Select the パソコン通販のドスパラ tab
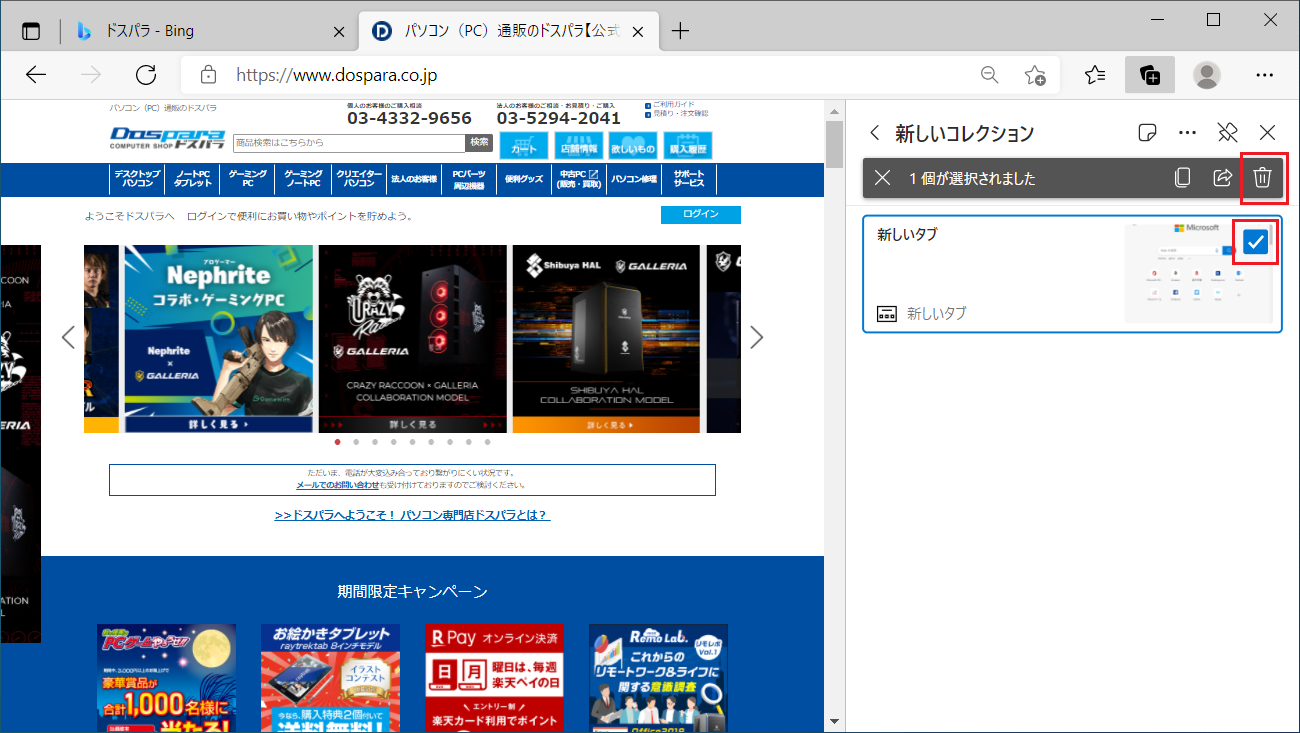 pyautogui.click(x=510, y=31)
